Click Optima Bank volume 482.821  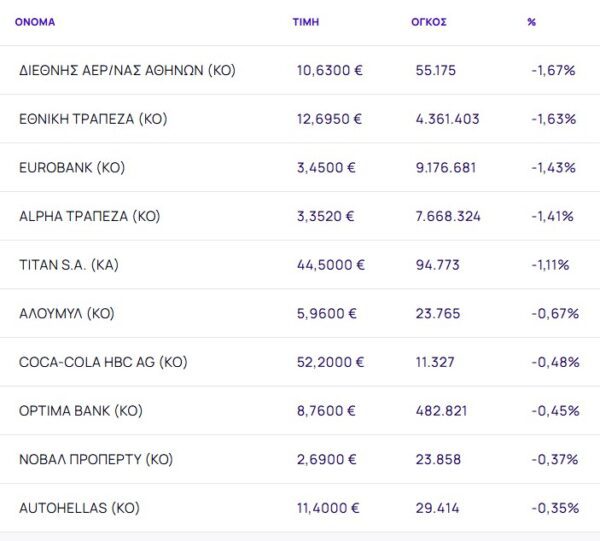click(443, 410)
